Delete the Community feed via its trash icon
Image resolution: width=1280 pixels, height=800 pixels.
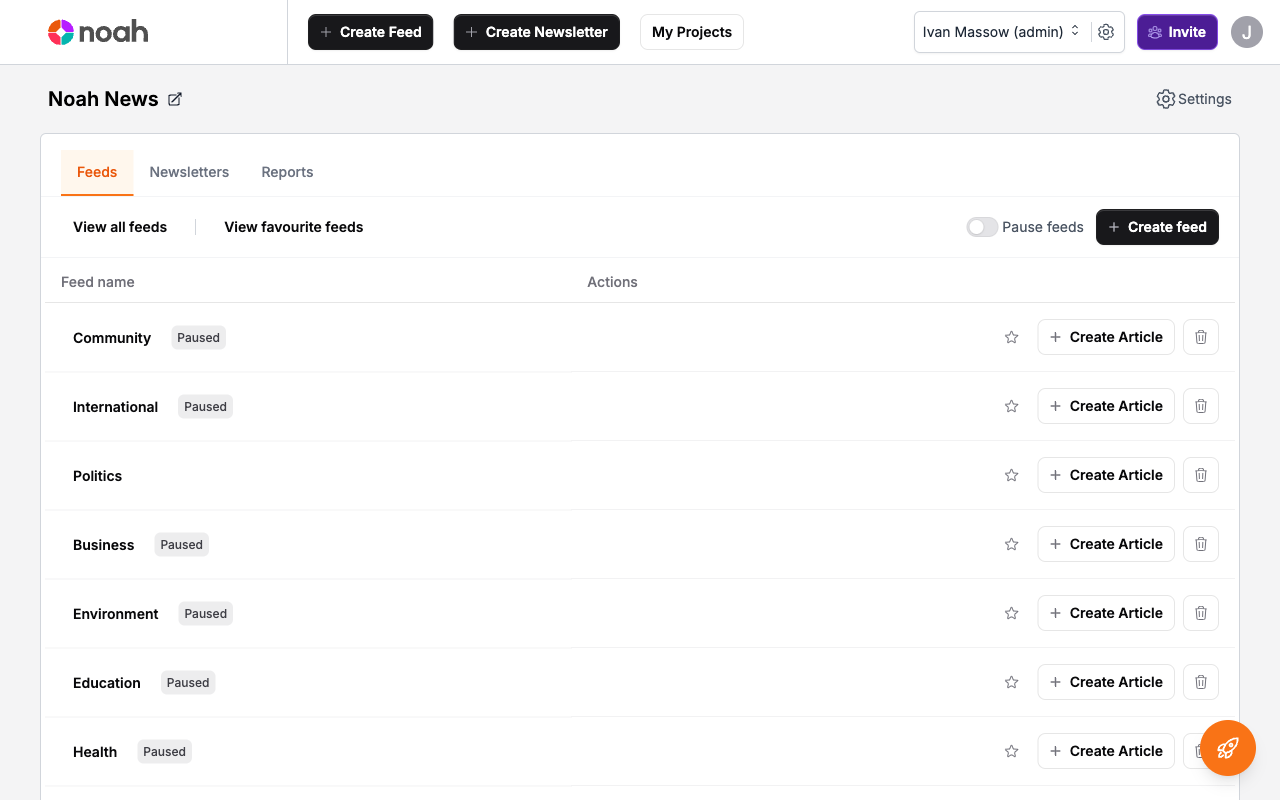[x=1200, y=337]
